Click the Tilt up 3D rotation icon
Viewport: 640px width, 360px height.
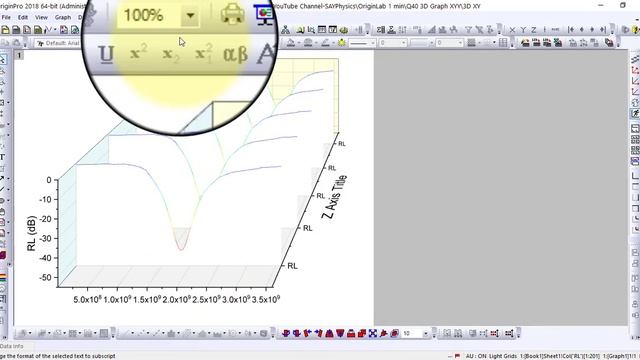(329, 333)
